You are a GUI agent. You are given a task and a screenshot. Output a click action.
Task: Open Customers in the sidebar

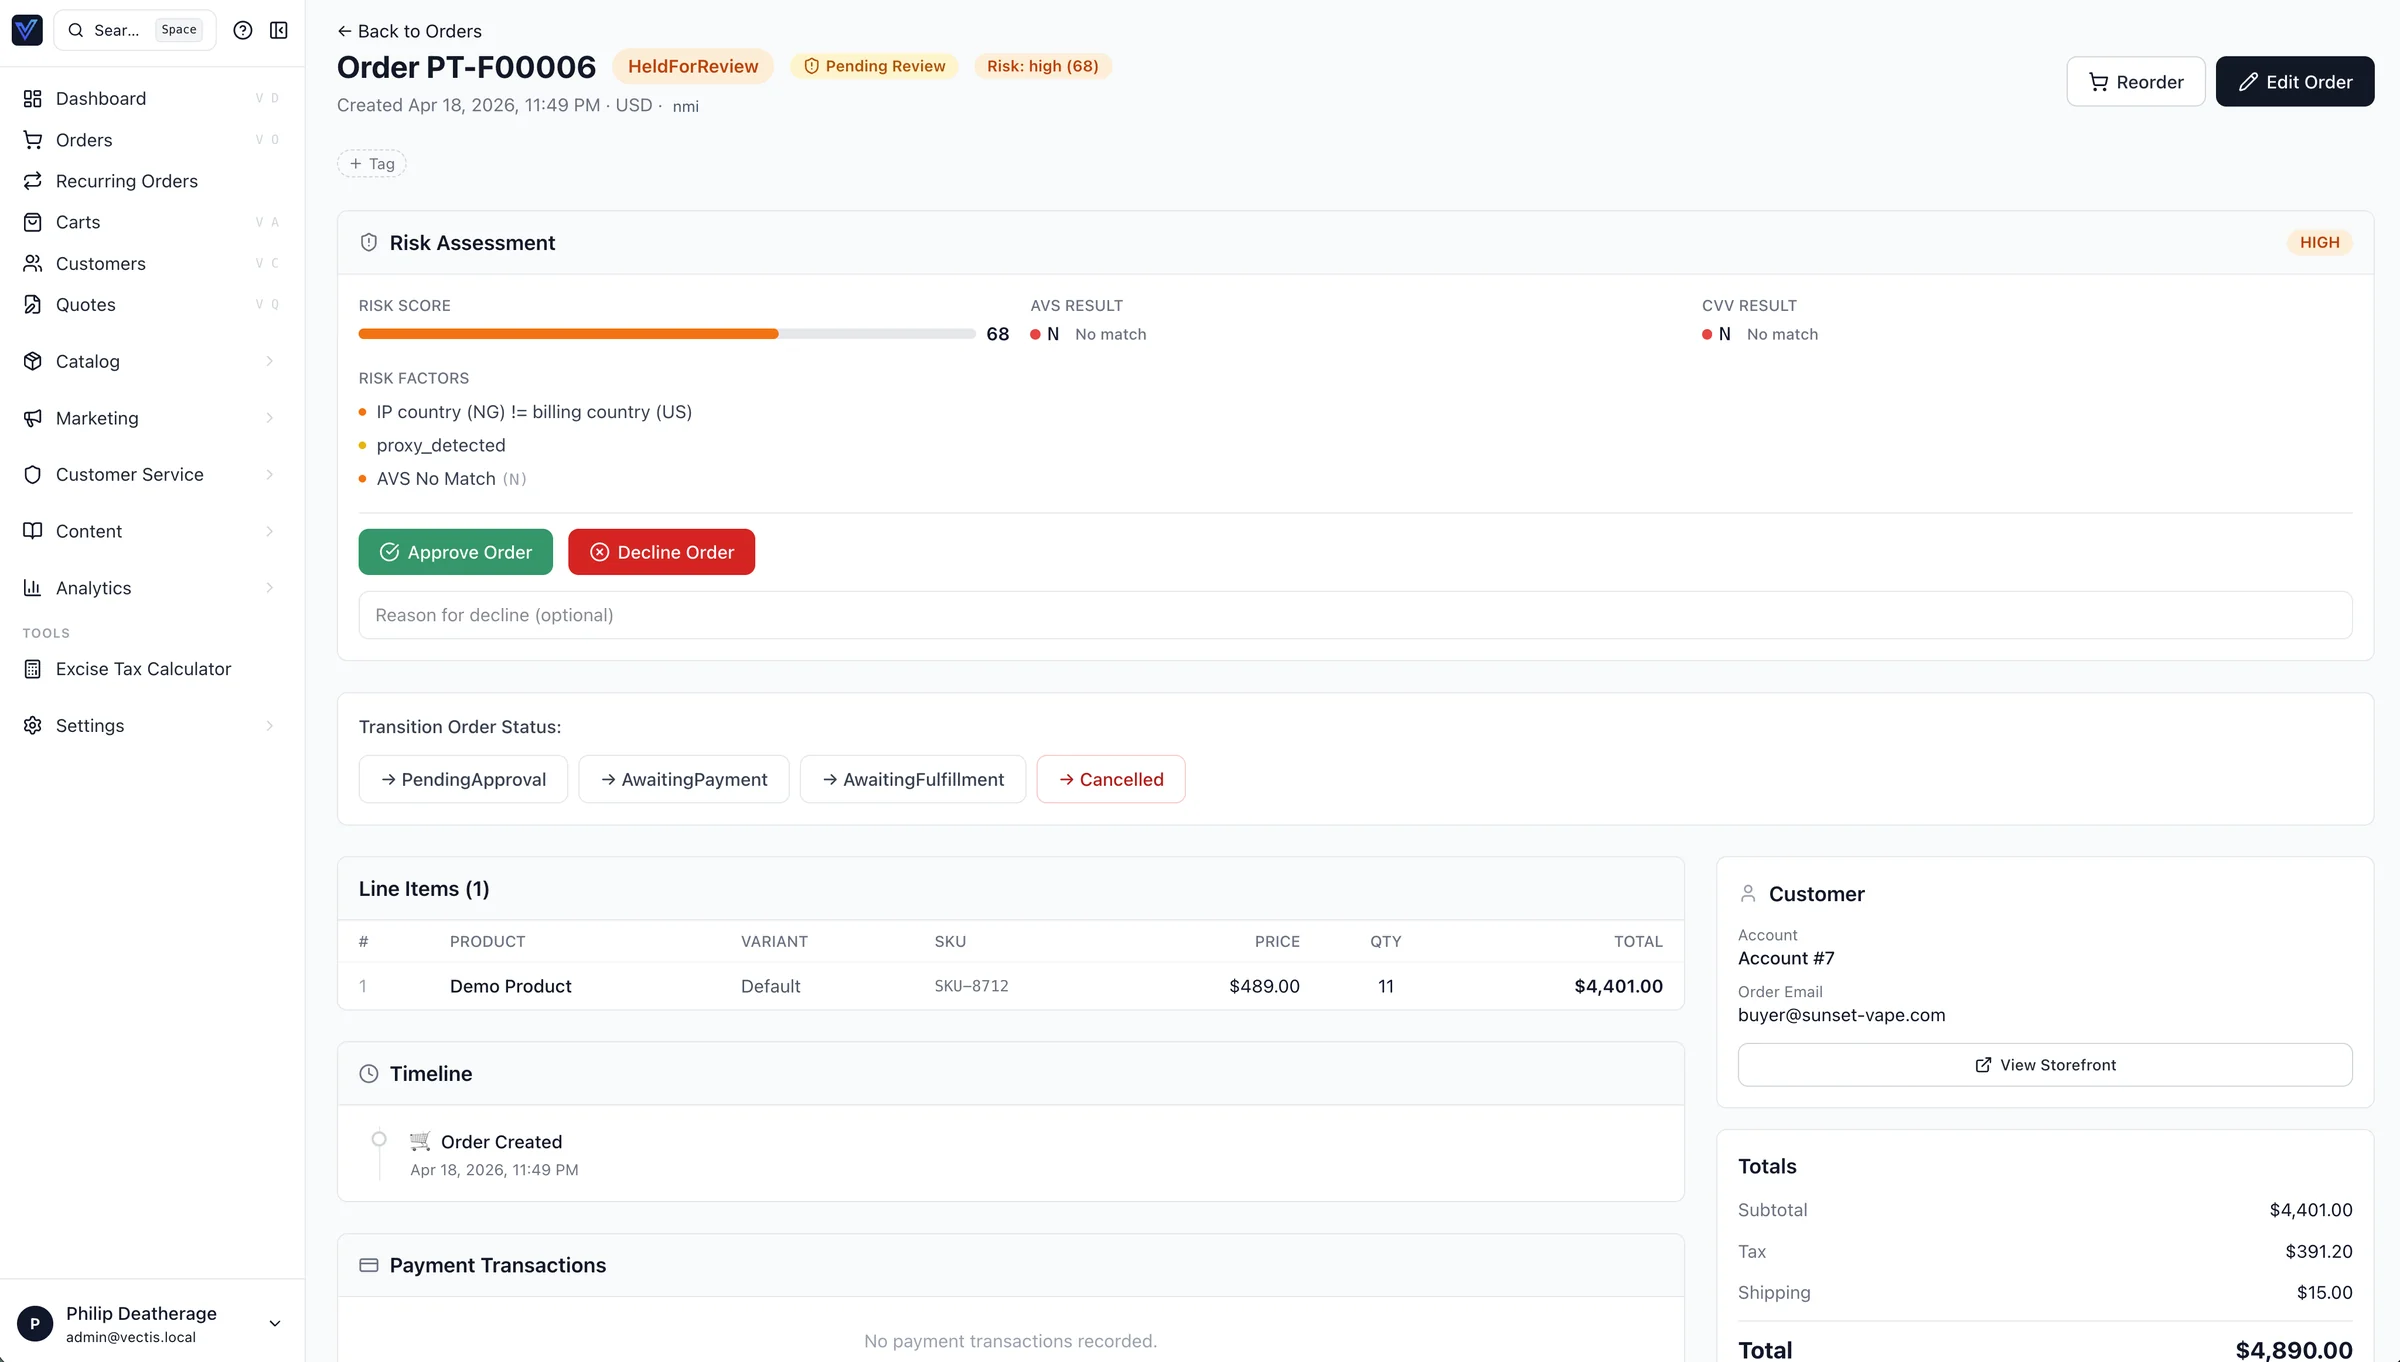[100, 264]
